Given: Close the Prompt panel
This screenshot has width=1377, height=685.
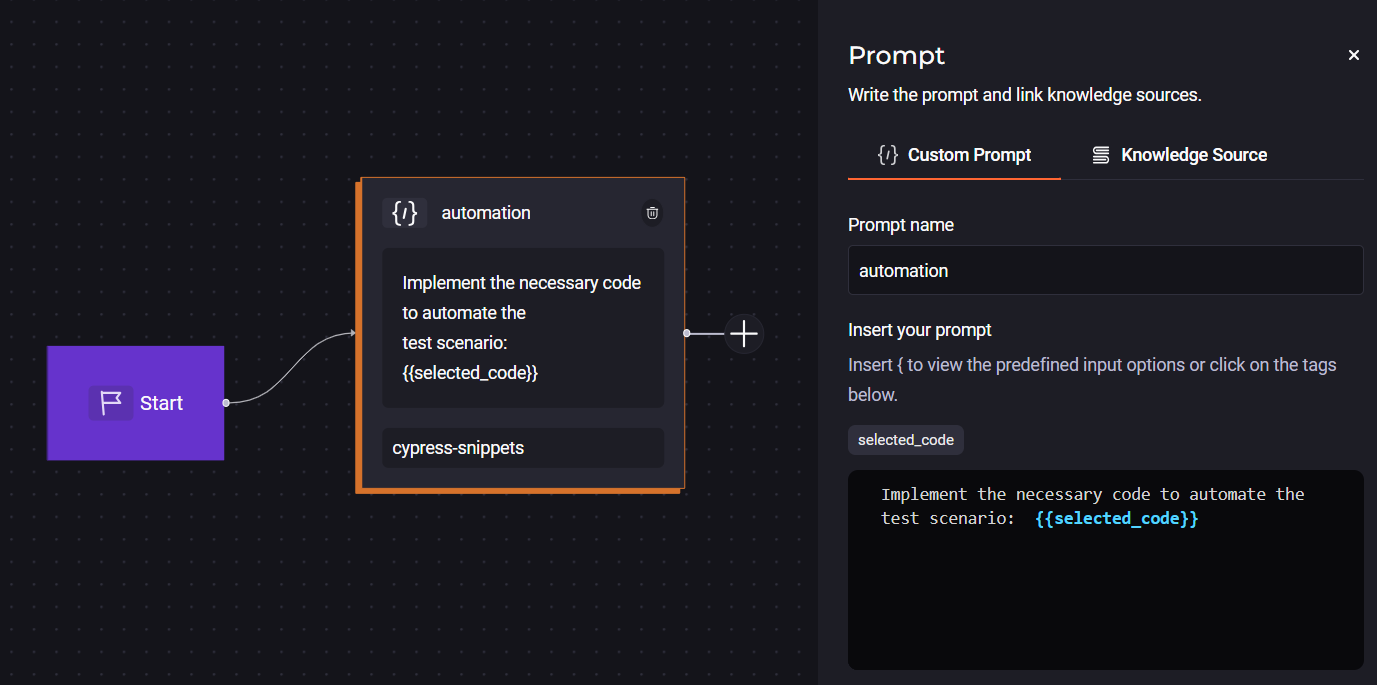Looking at the screenshot, I should pyautogui.click(x=1353, y=56).
